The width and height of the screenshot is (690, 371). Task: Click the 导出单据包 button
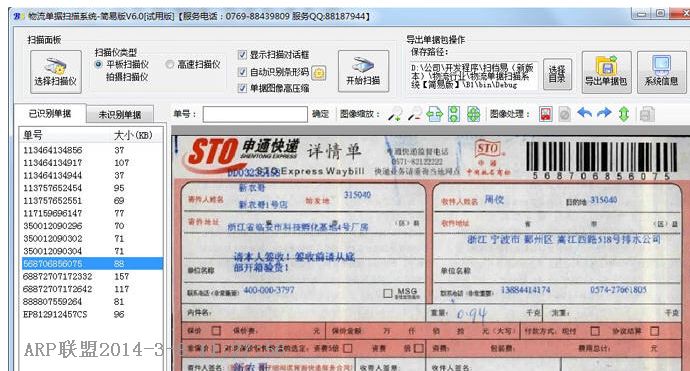606,72
